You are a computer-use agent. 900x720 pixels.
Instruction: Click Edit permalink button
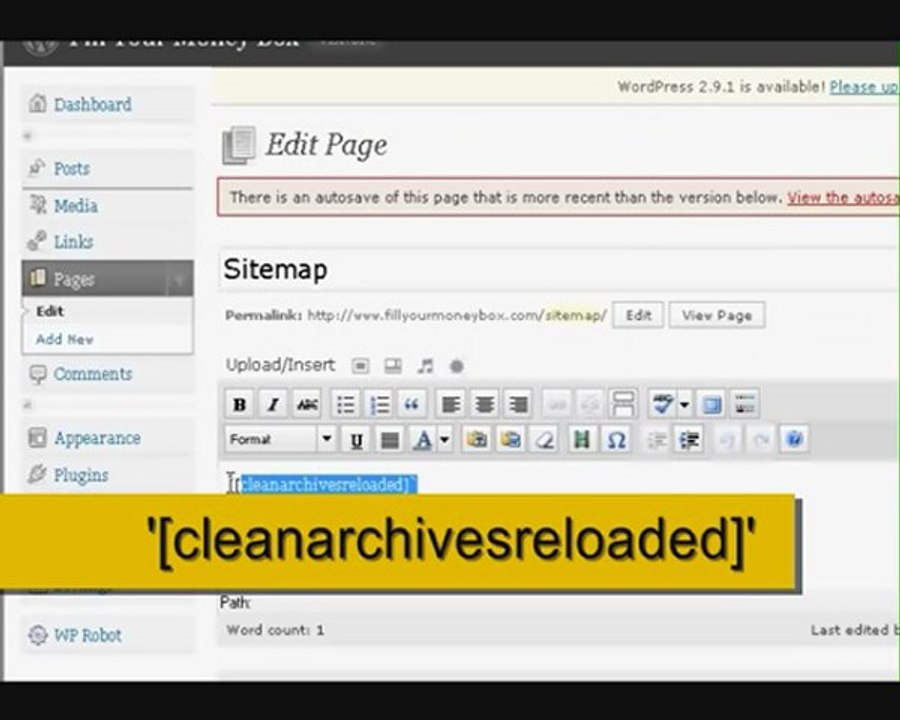click(638, 315)
